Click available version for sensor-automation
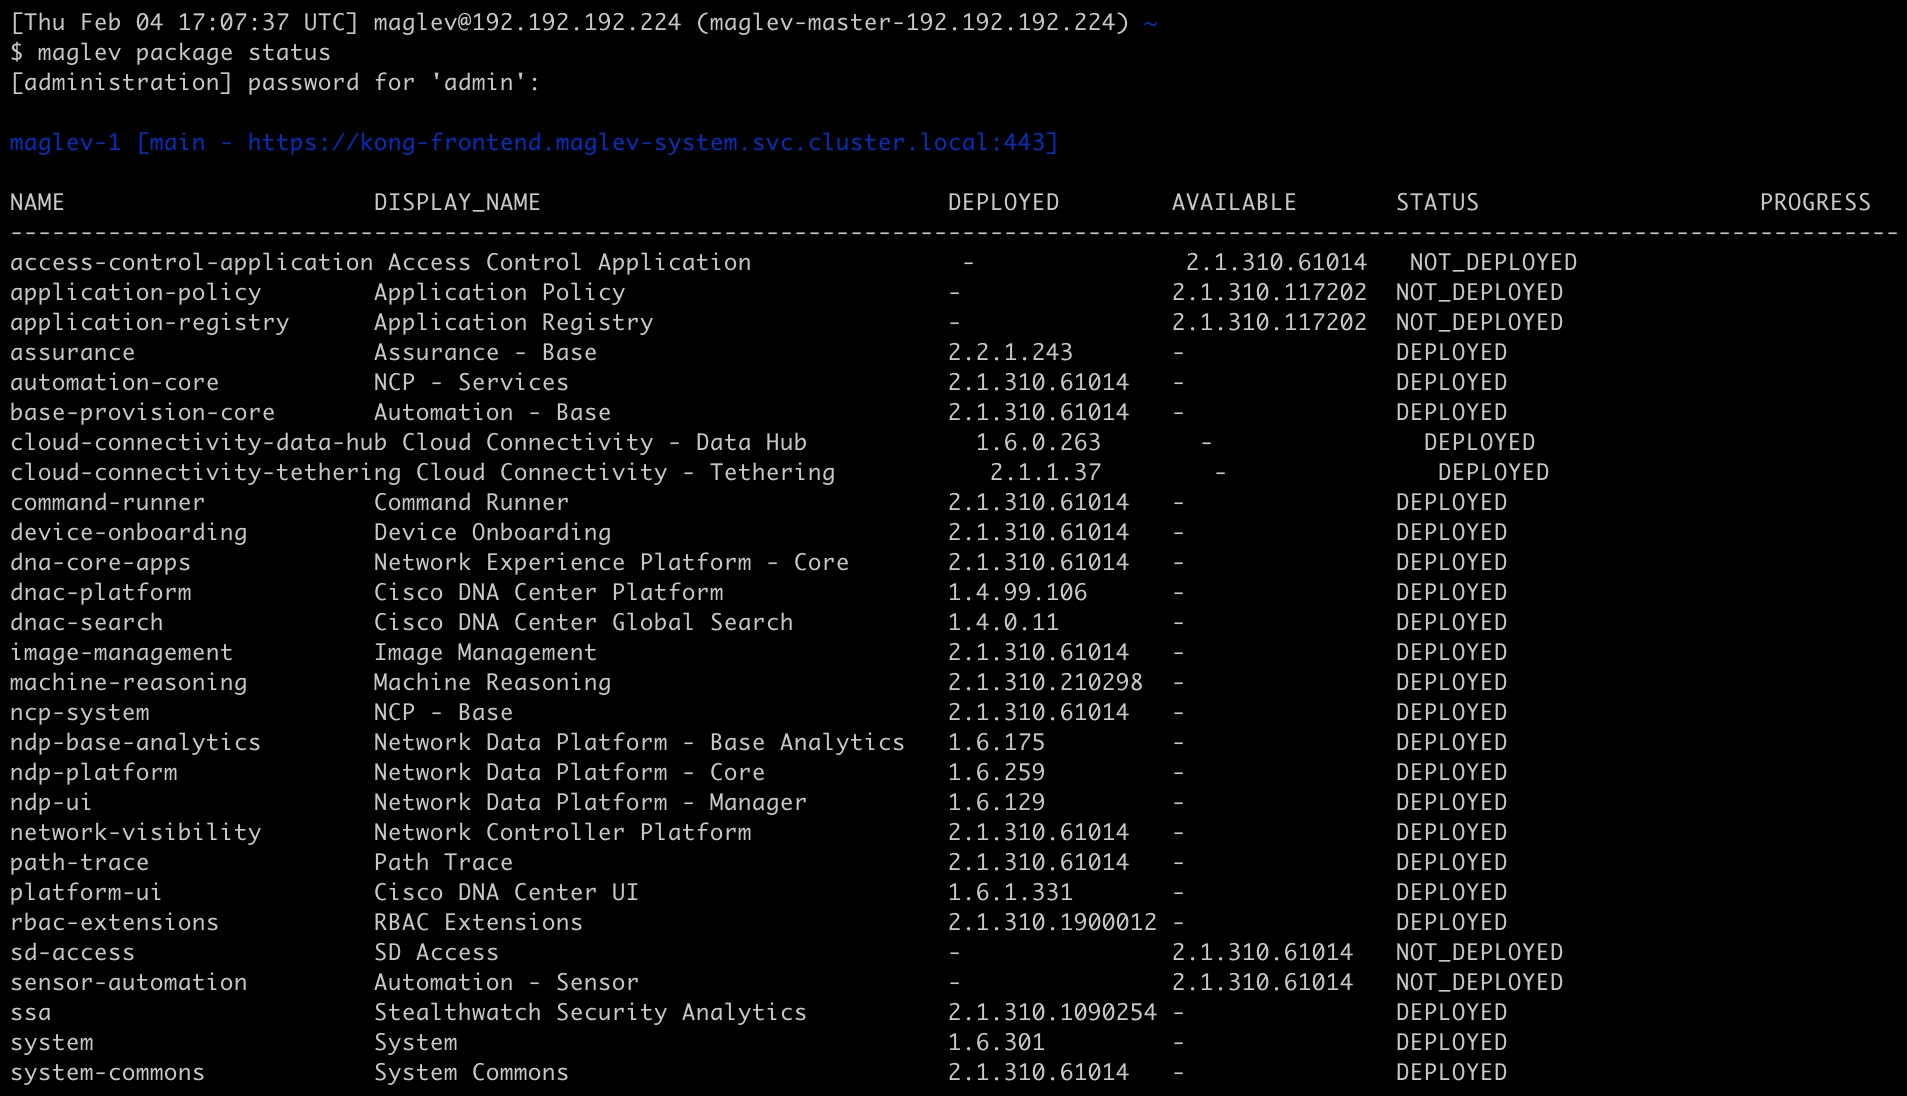 click(1262, 982)
